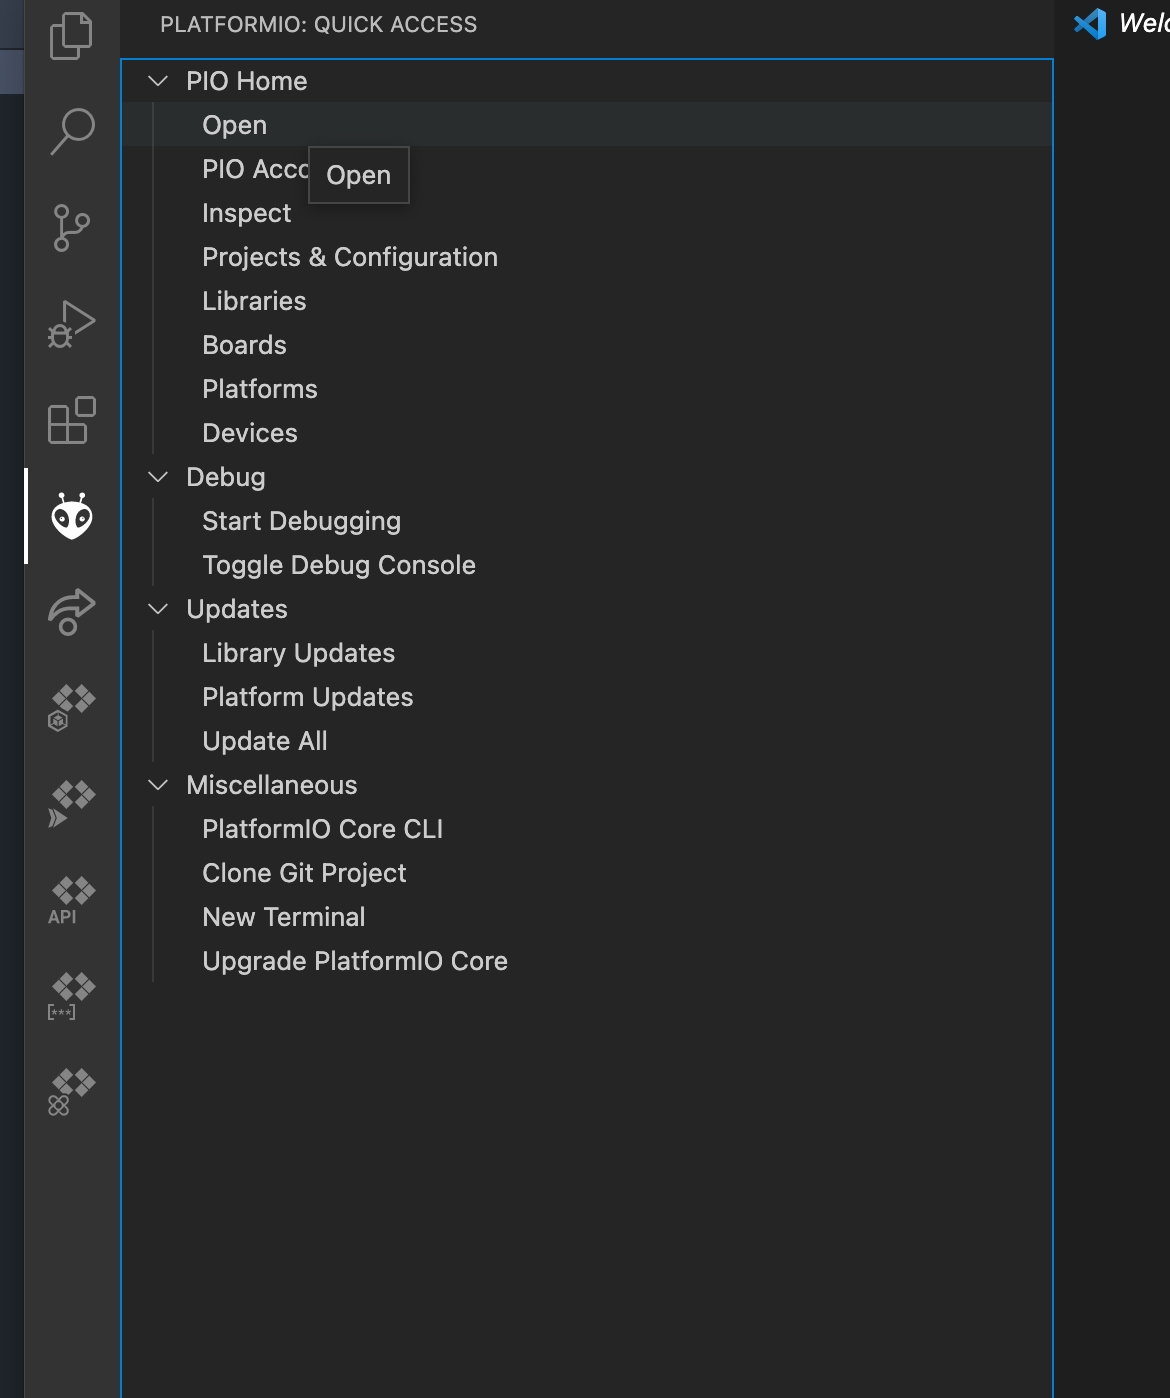Screen dimensions: 1170x1398
Task: Choose Clone Git Project
Action: pos(304,873)
